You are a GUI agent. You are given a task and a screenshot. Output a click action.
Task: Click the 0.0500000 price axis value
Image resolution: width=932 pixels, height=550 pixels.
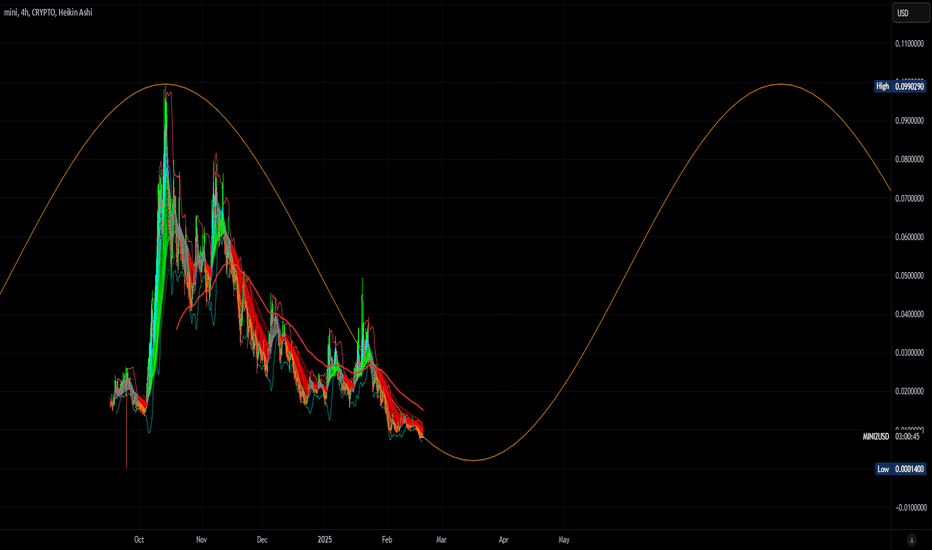click(909, 275)
